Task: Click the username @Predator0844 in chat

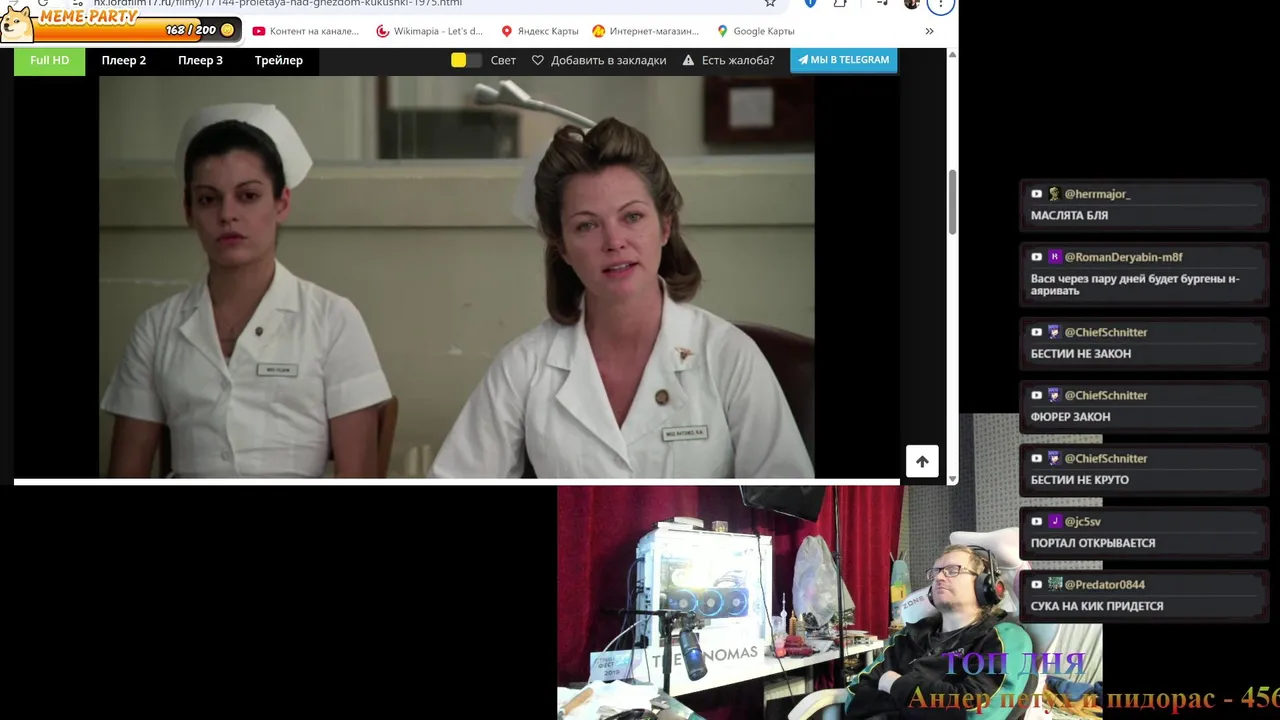Action: click(1104, 584)
